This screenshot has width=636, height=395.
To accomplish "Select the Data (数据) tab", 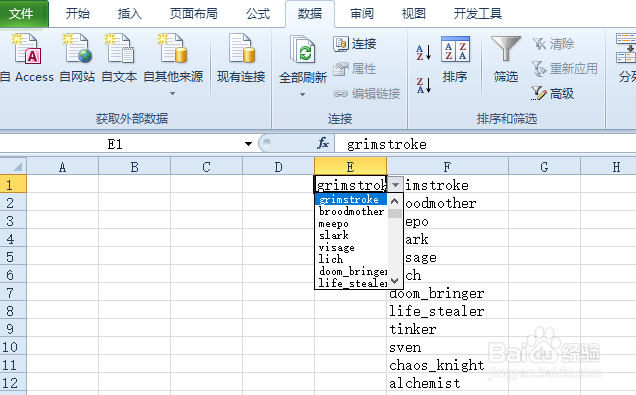I will 310,14.
